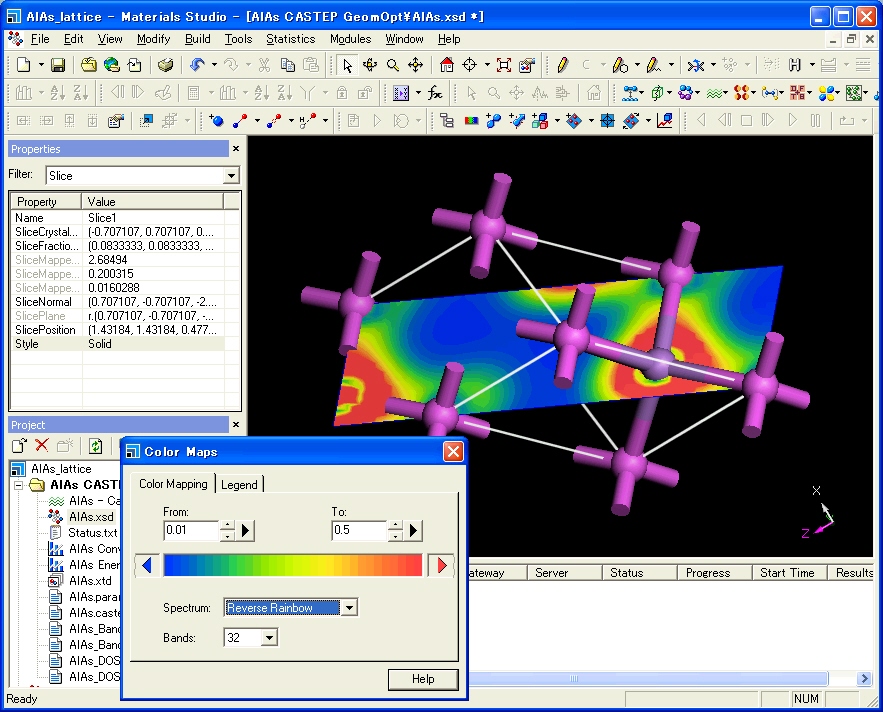Click the Open project folder icon

[88, 65]
